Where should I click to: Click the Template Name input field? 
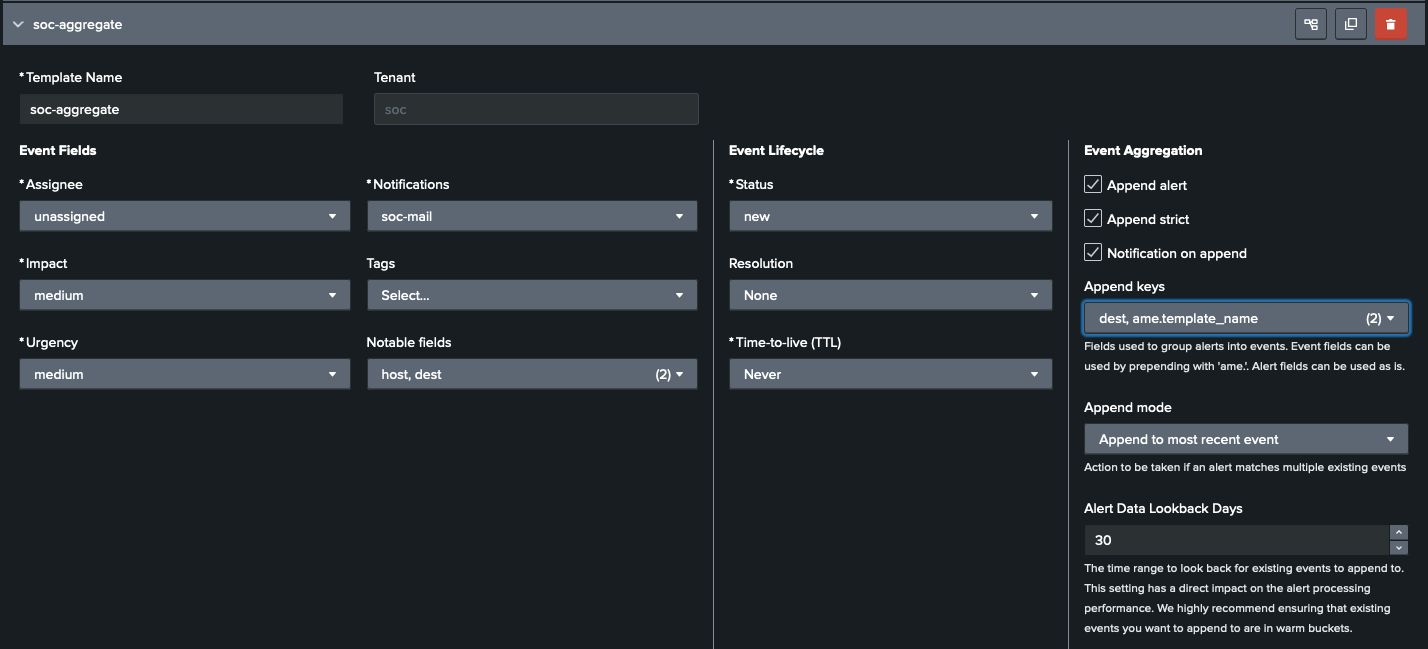(x=180, y=108)
